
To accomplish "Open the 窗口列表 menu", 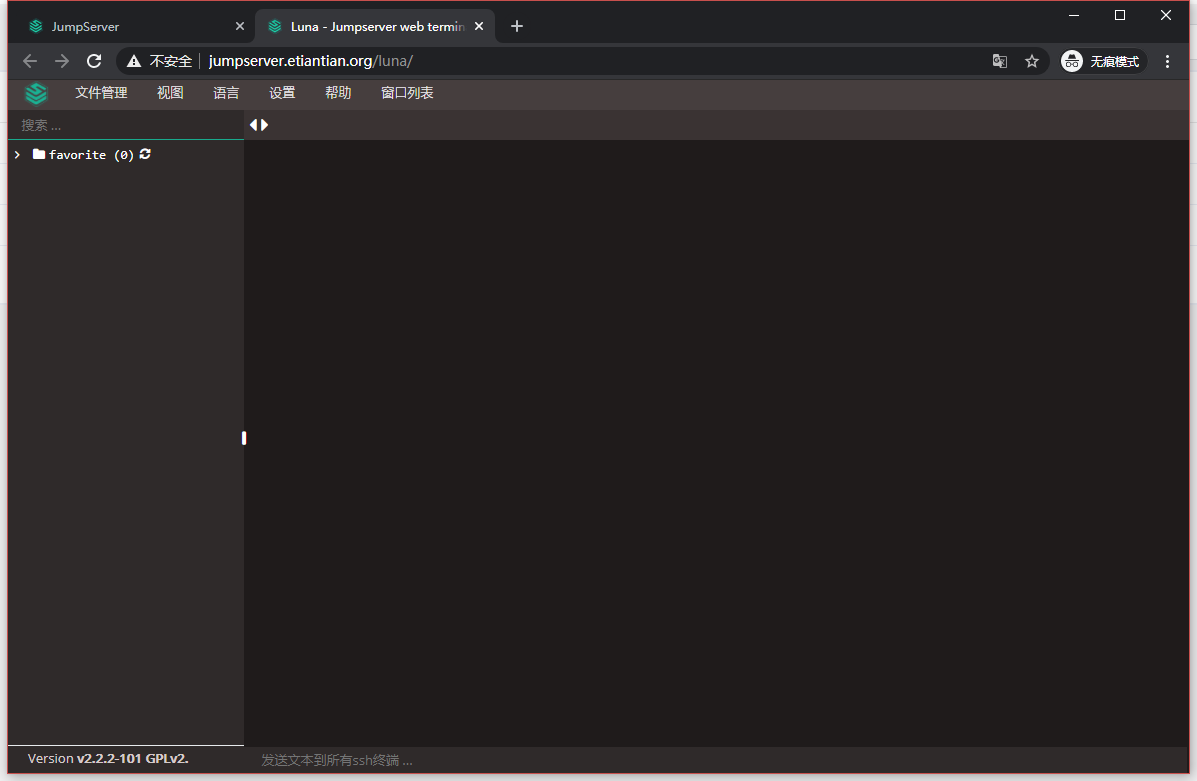I will 407,93.
